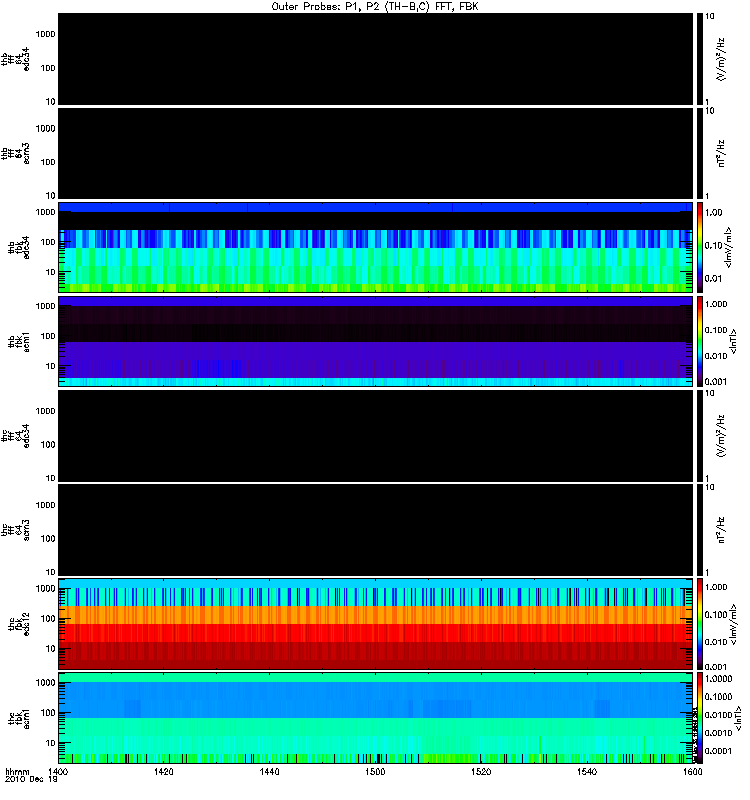This screenshot has height=800, width=750.
Task: Click the red-orange thc fbk edc12 spectrogram
Action: (376, 623)
